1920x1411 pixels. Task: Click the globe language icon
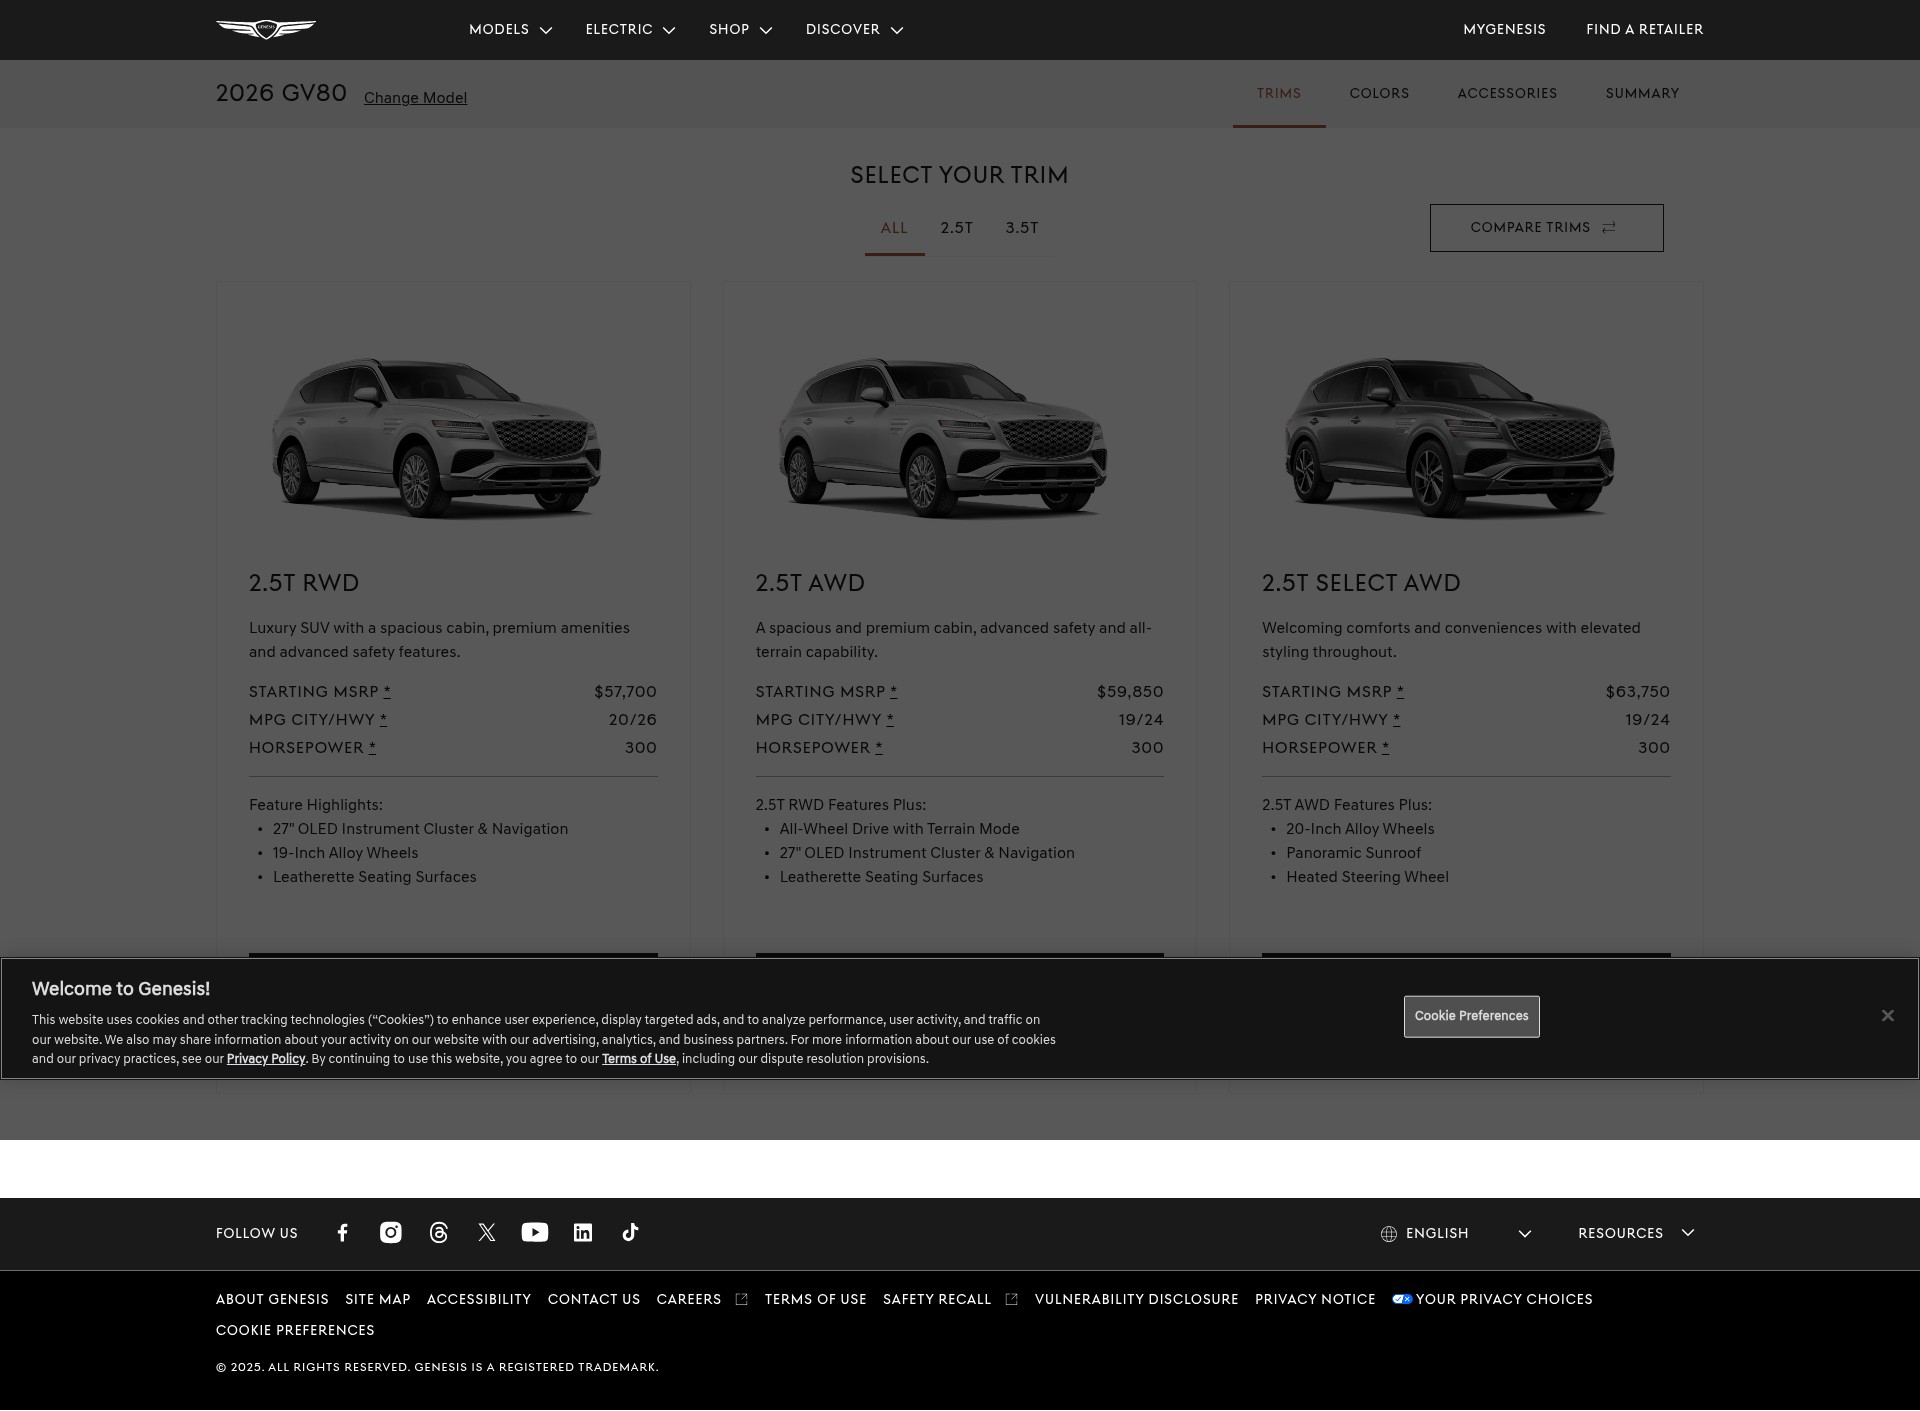pyautogui.click(x=1389, y=1234)
